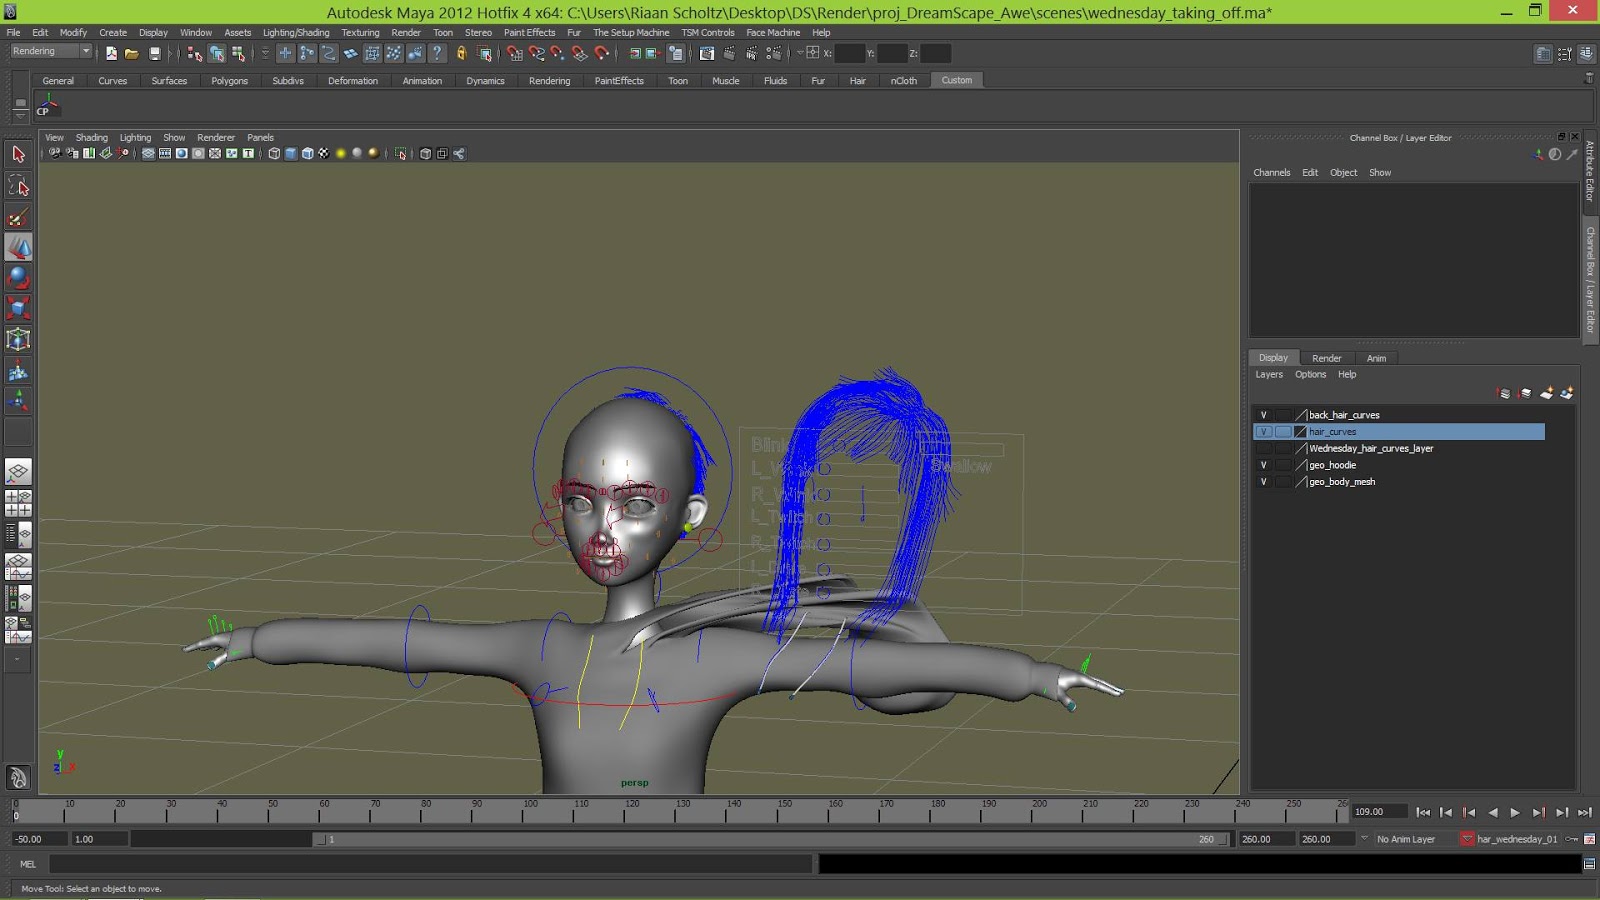This screenshot has height=900, width=1600.
Task: Open the Attribute Editor side tab
Action: 1589,171
